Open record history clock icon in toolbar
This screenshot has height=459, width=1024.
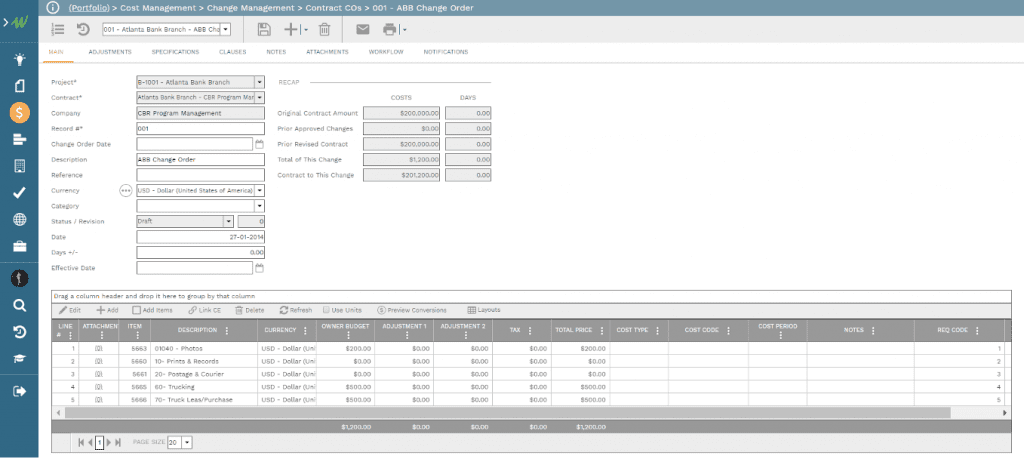(x=83, y=29)
